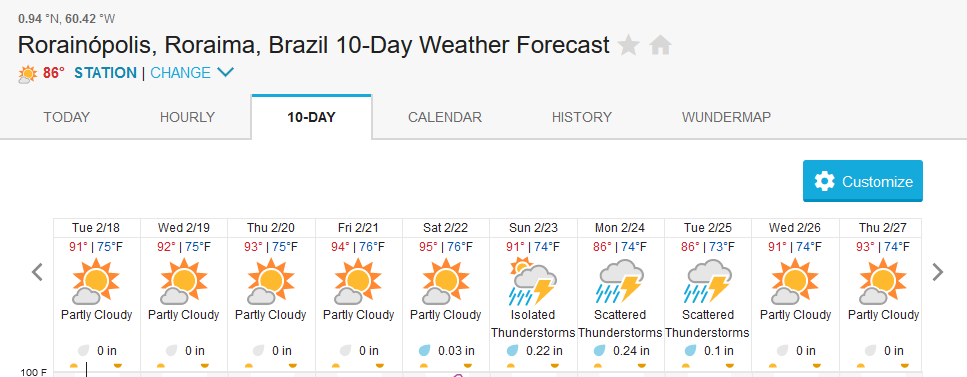Switch to the HOURLY tab
The width and height of the screenshot is (967, 377).
click(x=187, y=117)
